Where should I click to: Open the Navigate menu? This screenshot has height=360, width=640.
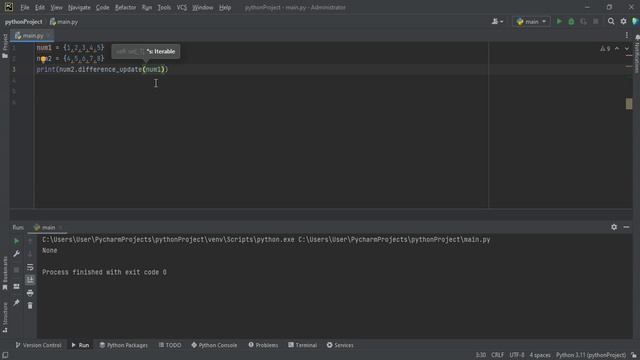(x=79, y=7)
